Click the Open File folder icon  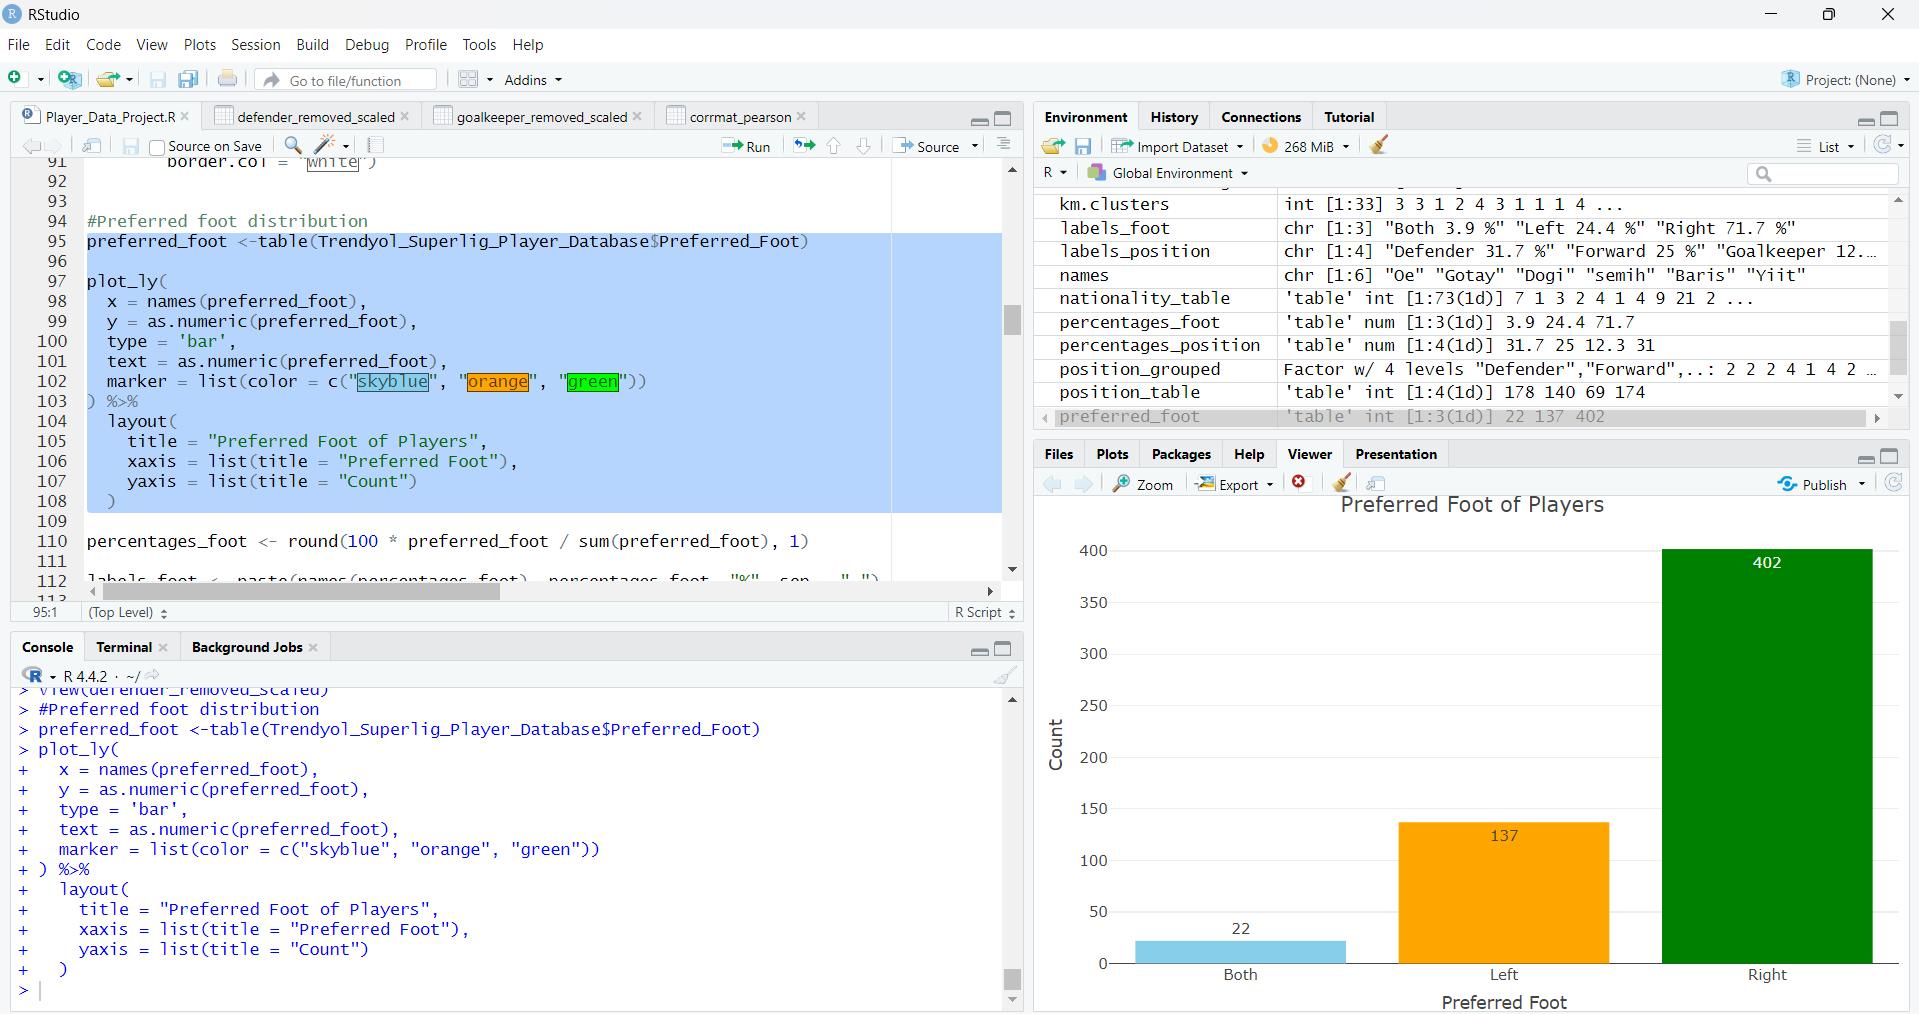click(x=108, y=79)
